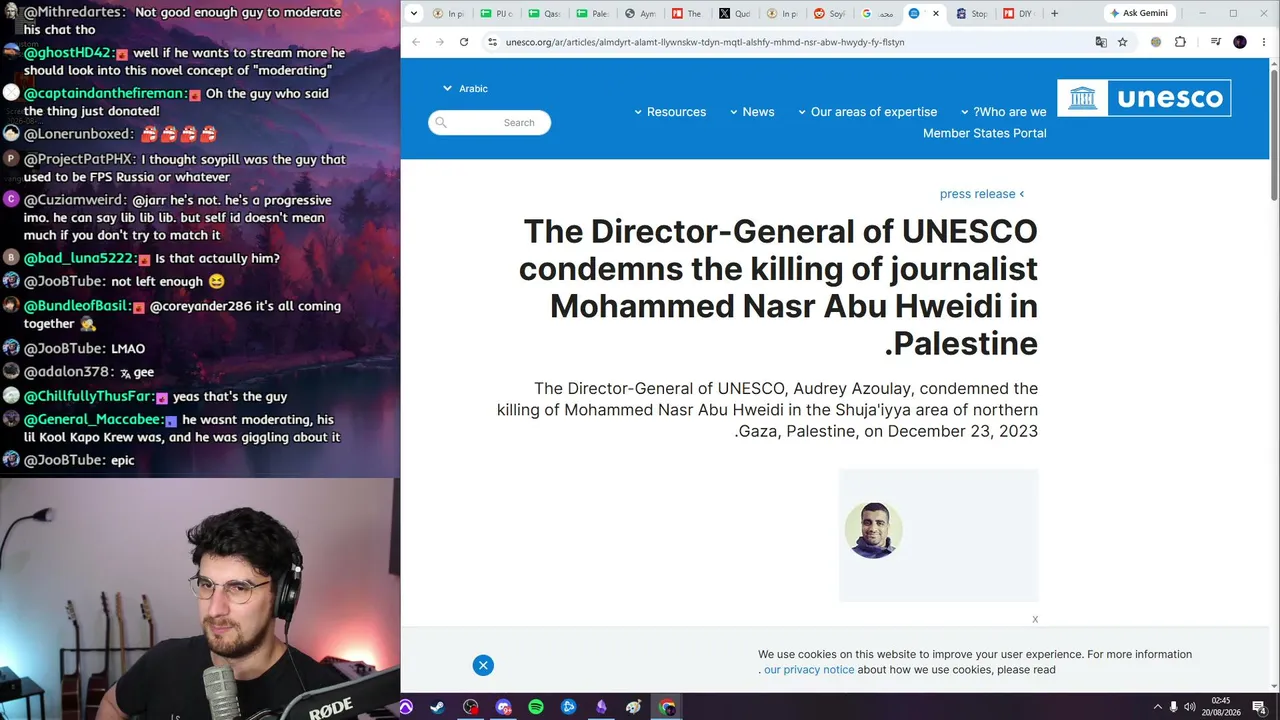Open the Chrome profile avatar
The height and width of the screenshot is (720, 1280).
[x=1240, y=42]
